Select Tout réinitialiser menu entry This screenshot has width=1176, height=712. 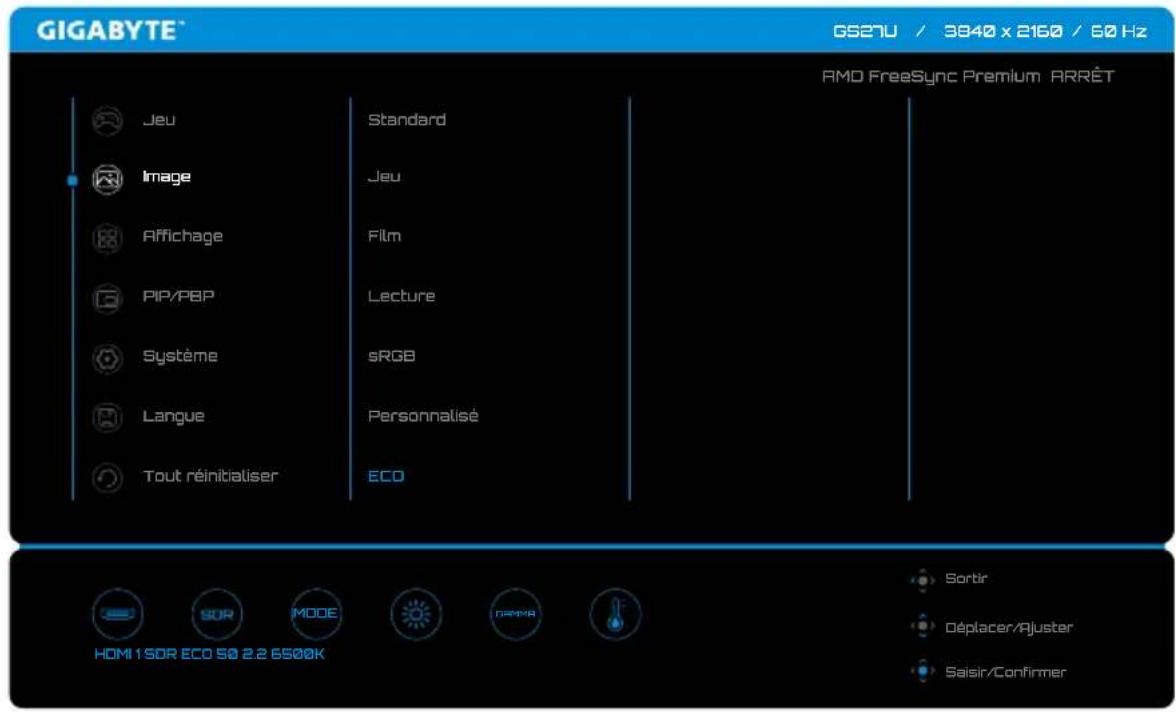[211, 476]
